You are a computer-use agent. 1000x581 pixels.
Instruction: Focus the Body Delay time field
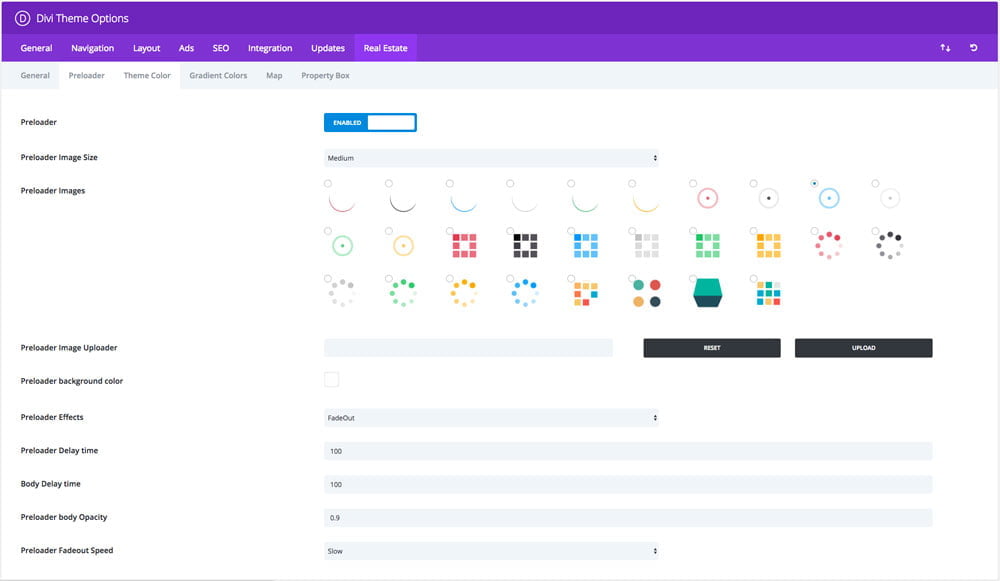coord(628,484)
